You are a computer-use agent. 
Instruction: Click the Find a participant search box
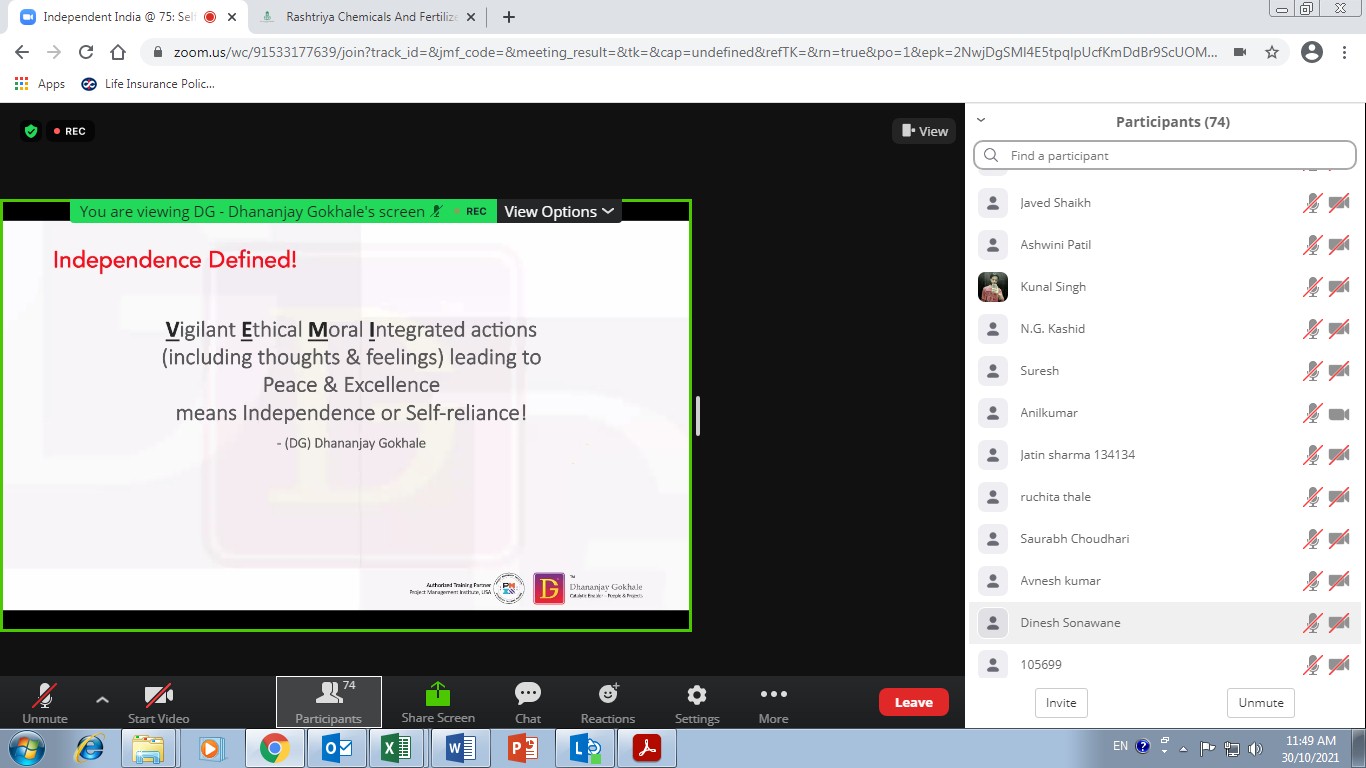[1165, 155]
